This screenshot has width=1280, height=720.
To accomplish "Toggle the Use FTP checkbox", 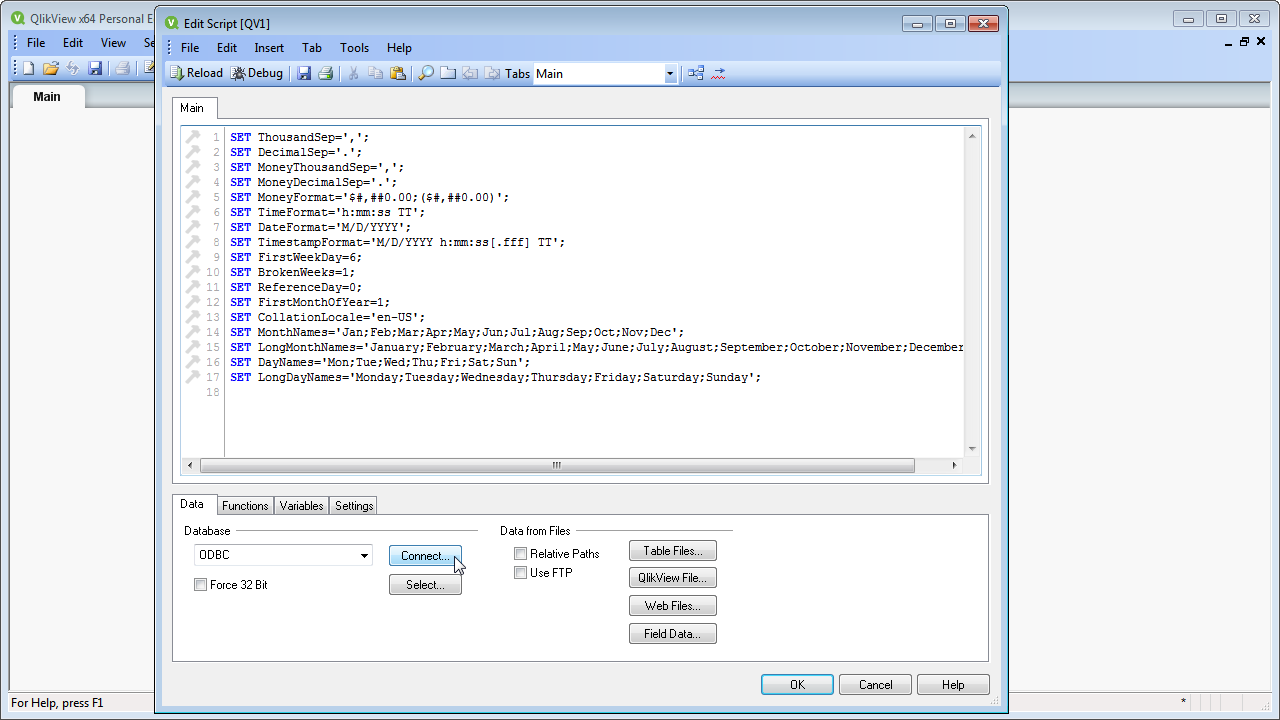I will click(520, 573).
